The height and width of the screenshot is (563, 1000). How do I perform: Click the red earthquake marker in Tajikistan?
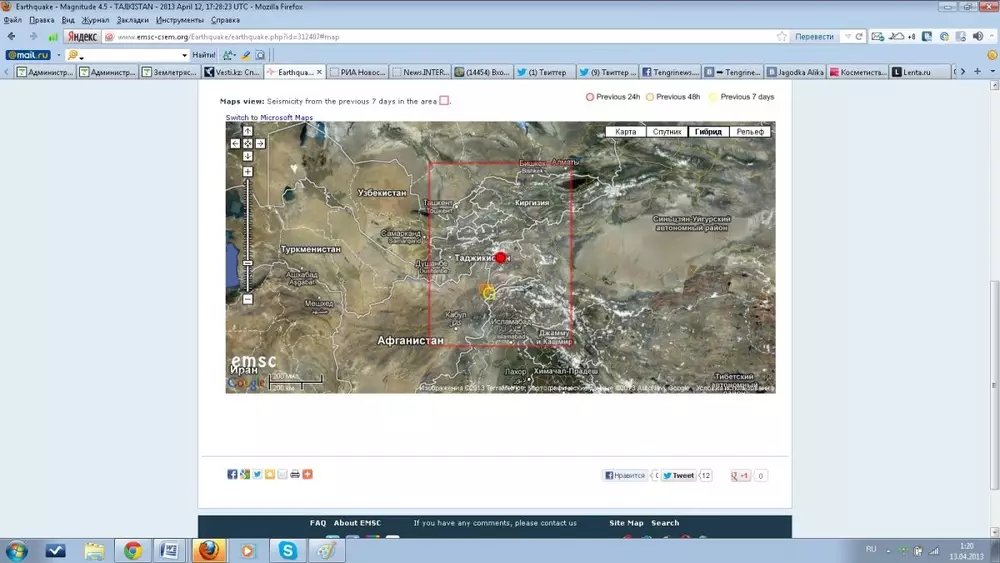pyautogui.click(x=501, y=258)
